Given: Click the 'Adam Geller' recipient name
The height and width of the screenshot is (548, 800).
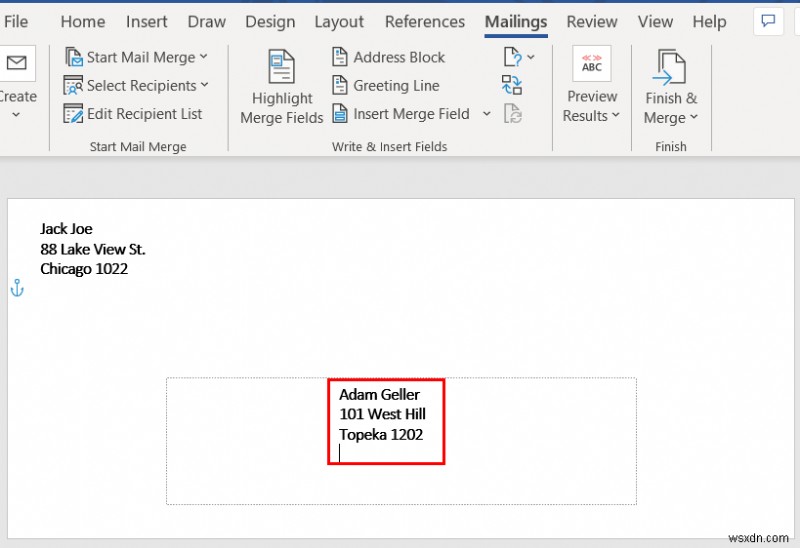Looking at the screenshot, I should [x=379, y=394].
